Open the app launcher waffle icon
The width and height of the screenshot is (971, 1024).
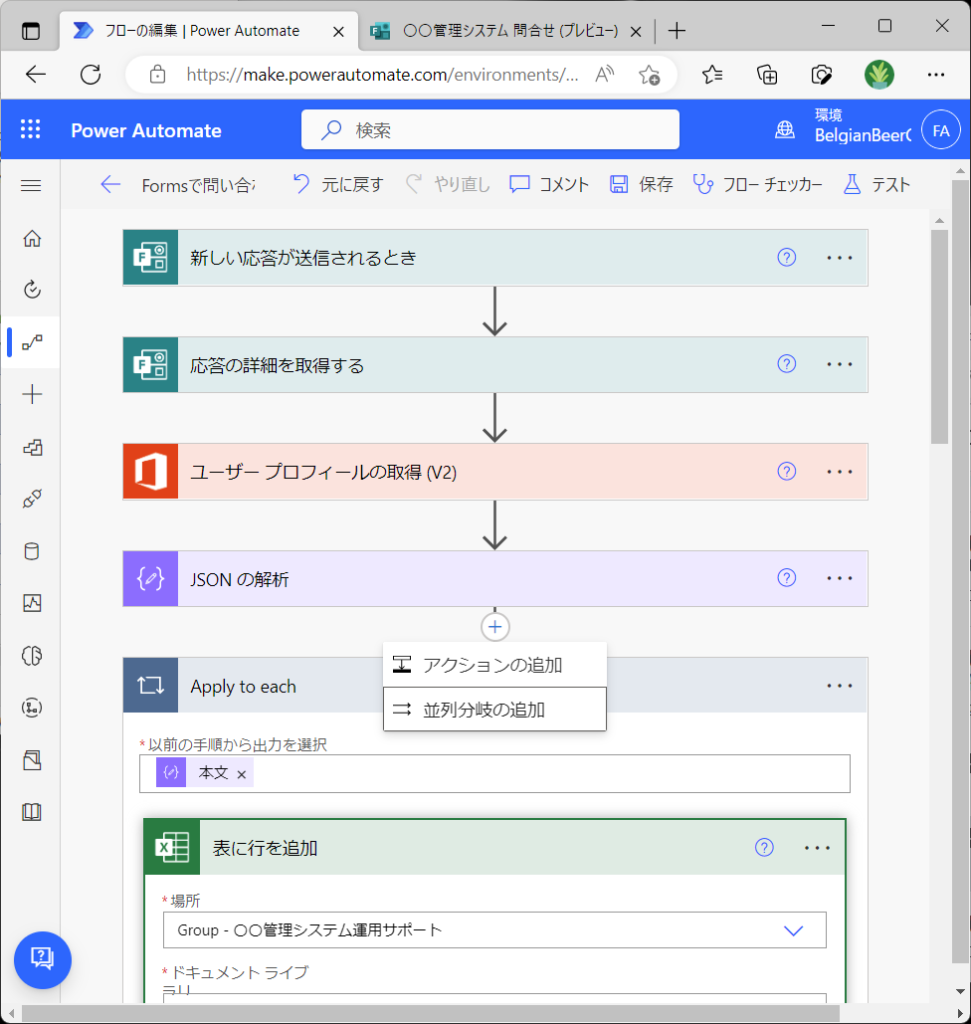pos(30,129)
